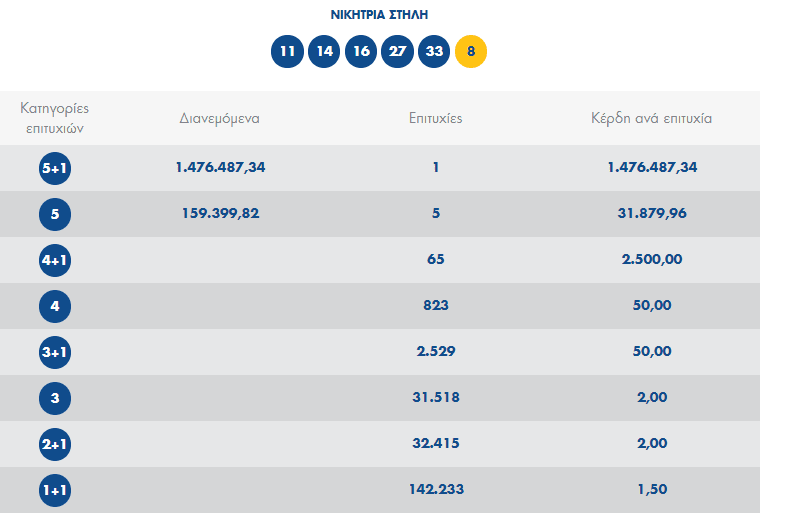
Task: Select the 4+1 category badge
Action: pyautogui.click(x=55, y=260)
